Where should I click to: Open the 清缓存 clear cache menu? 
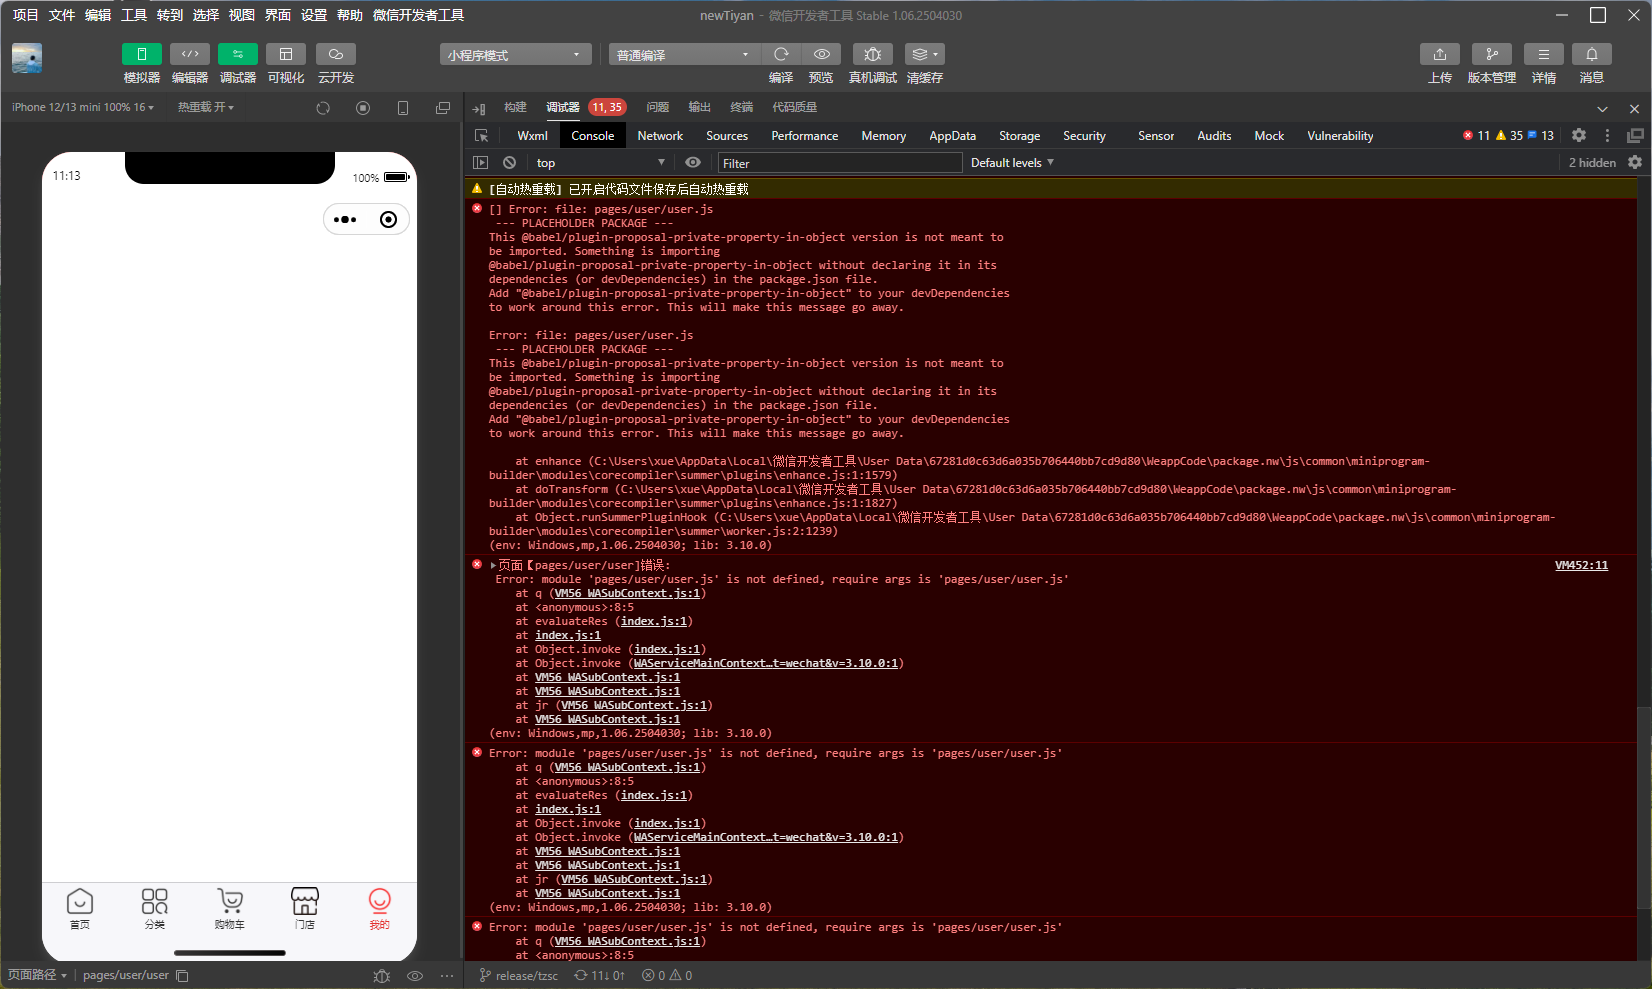click(925, 54)
